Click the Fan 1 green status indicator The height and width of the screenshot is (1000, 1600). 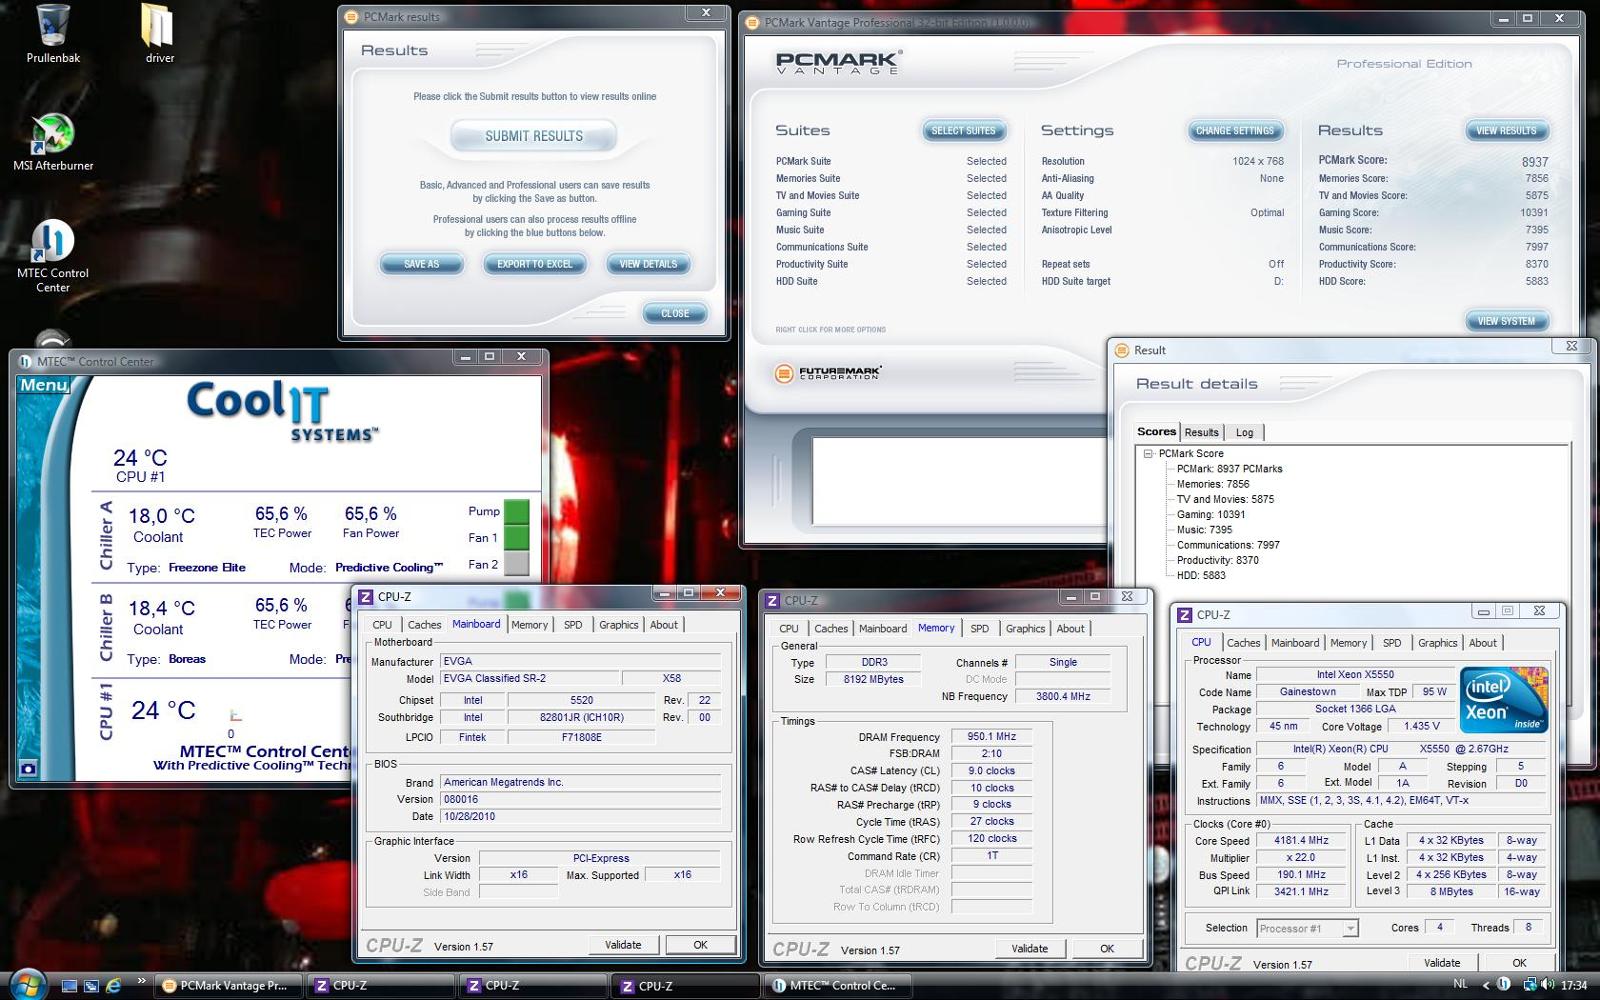pos(516,537)
